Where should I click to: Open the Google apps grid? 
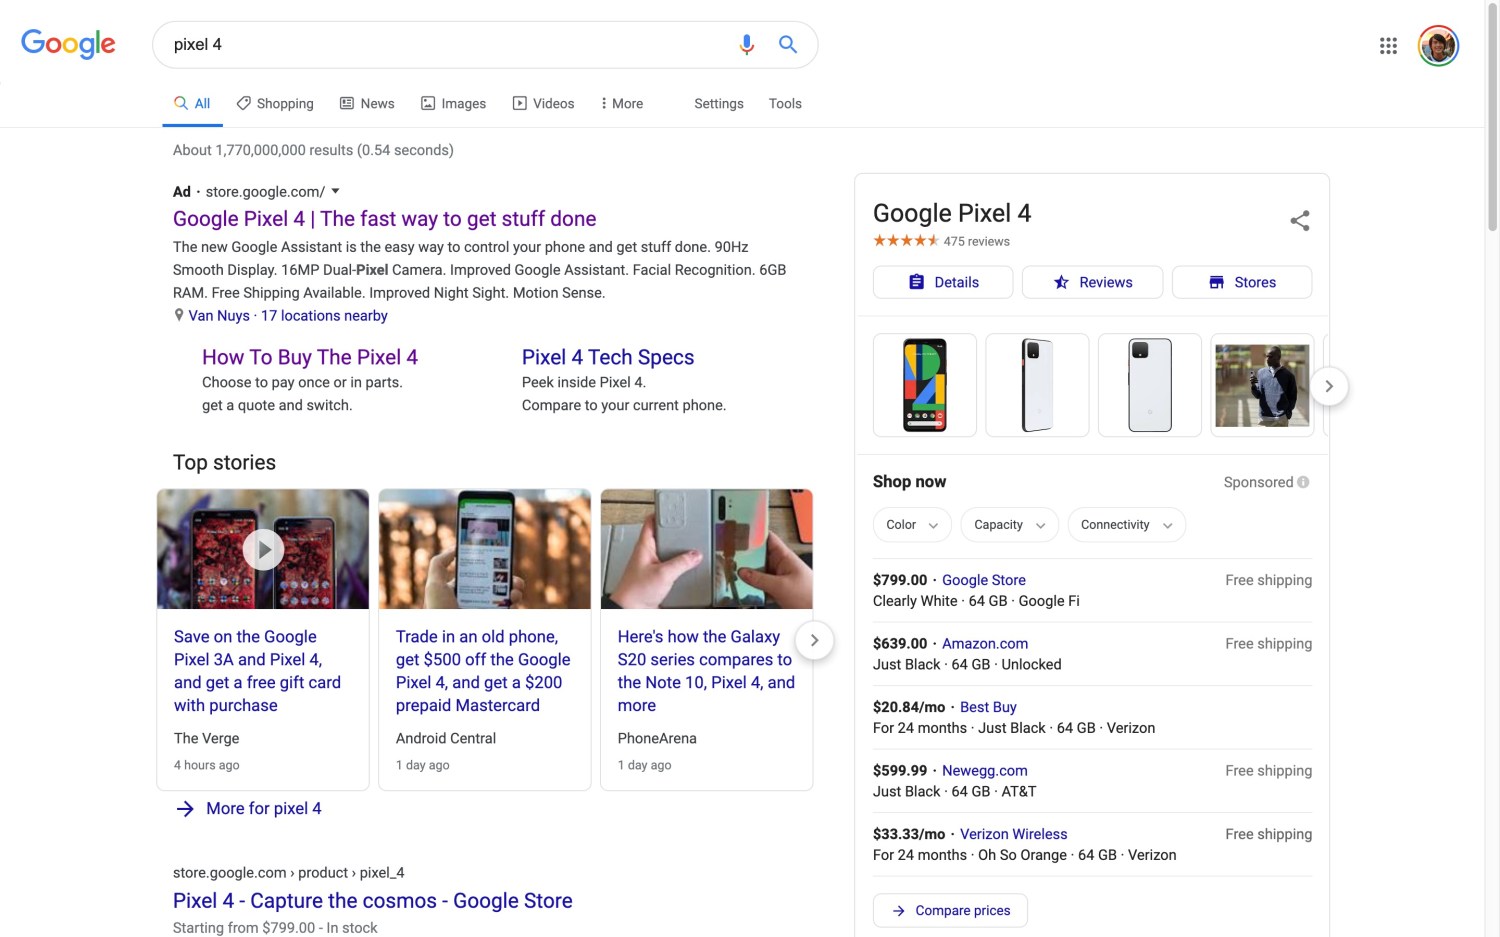pyautogui.click(x=1388, y=46)
